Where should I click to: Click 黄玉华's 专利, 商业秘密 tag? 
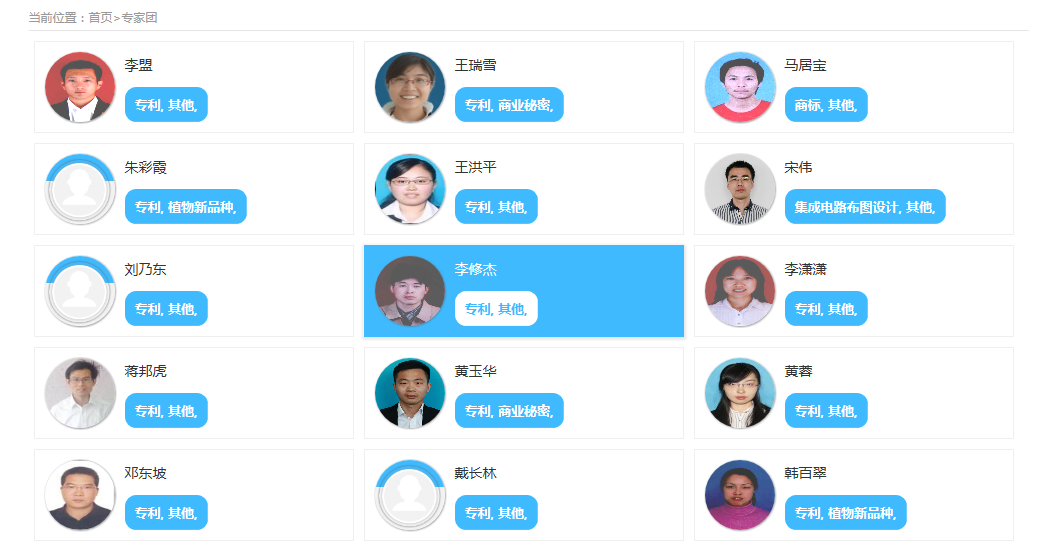509,411
